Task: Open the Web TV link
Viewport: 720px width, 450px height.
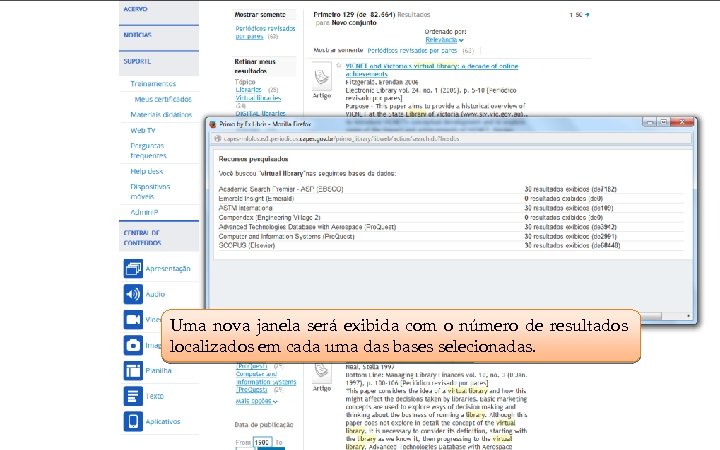Action: tap(143, 130)
